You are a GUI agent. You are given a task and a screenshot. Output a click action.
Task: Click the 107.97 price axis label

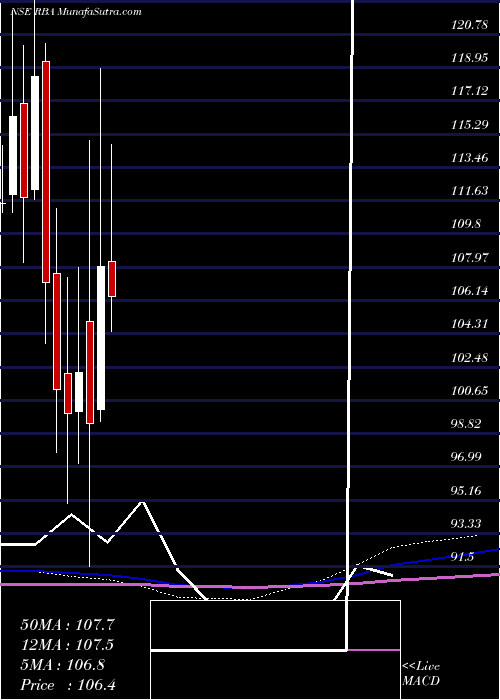point(470,258)
